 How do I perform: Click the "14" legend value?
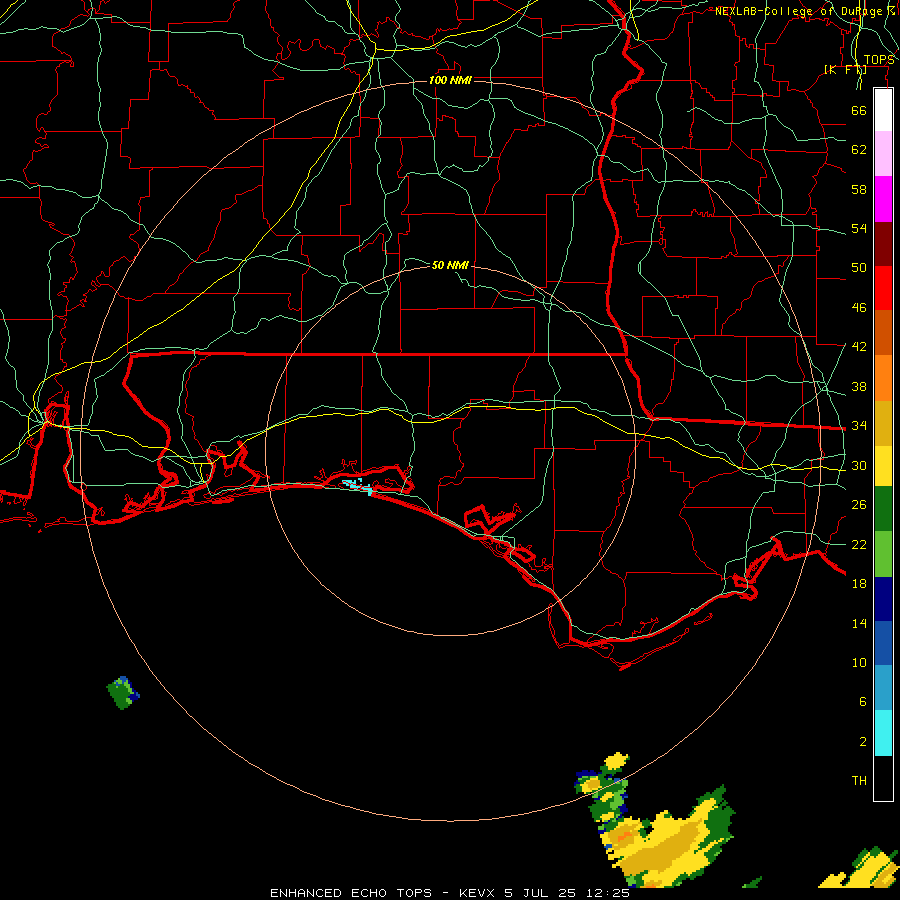pos(859,623)
